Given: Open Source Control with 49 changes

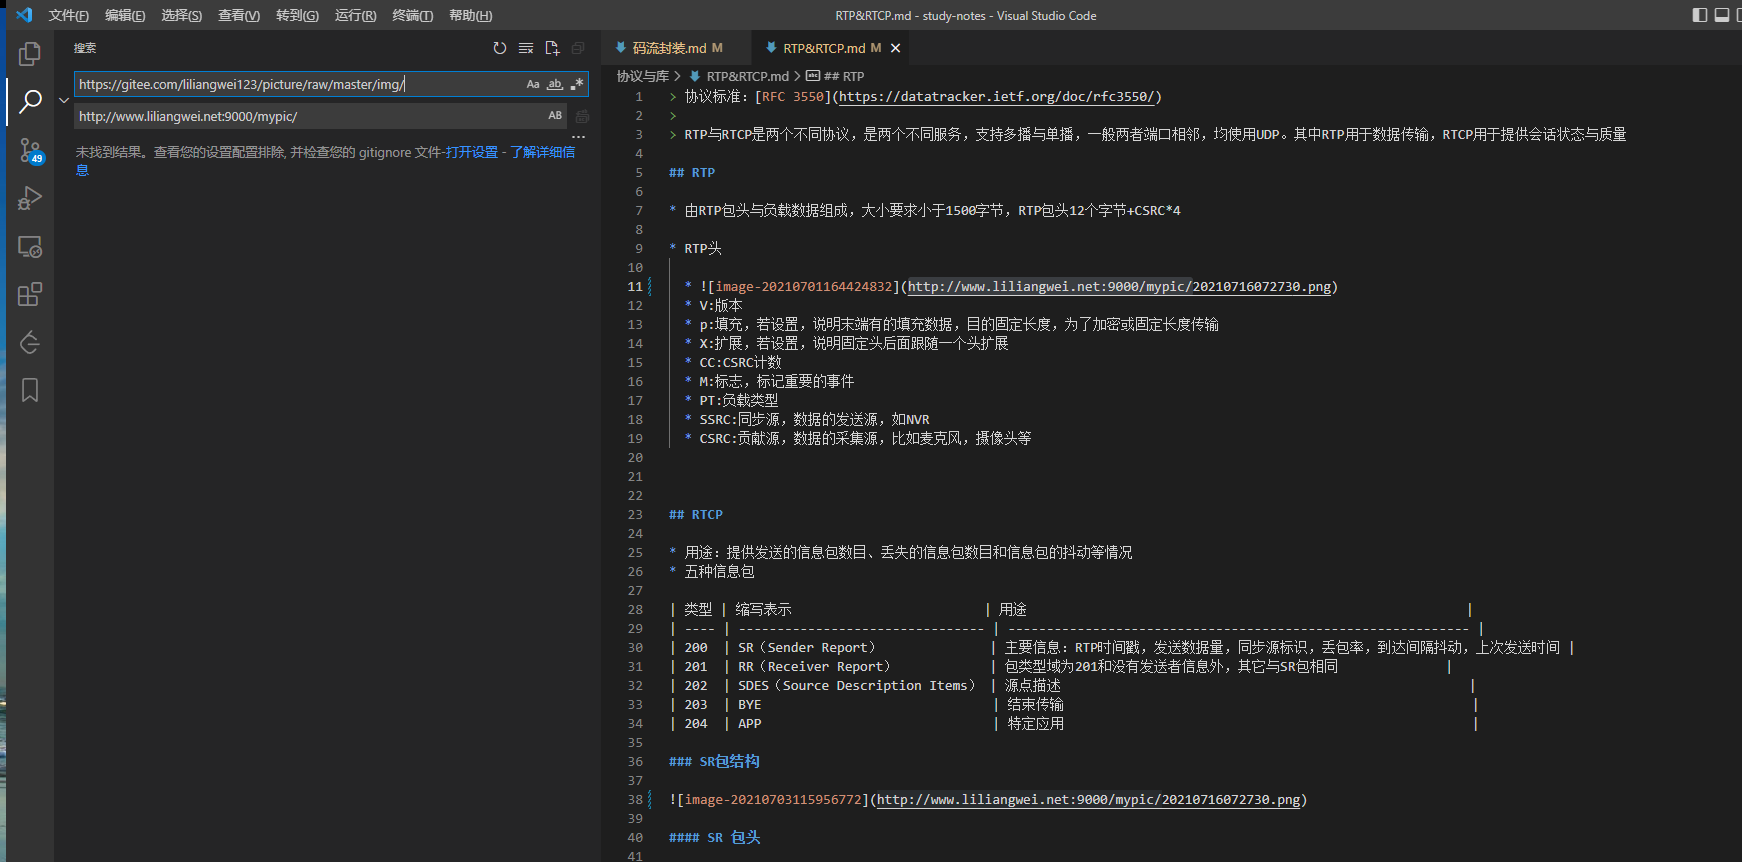Looking at the screenshot, I should click(30, 150).
